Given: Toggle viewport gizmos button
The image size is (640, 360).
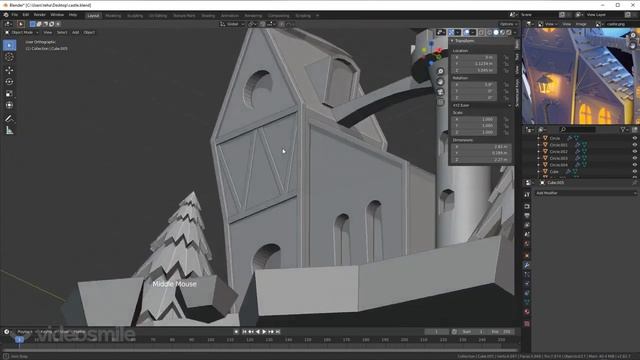Looking at the screenshot, I should click(451, 32).
